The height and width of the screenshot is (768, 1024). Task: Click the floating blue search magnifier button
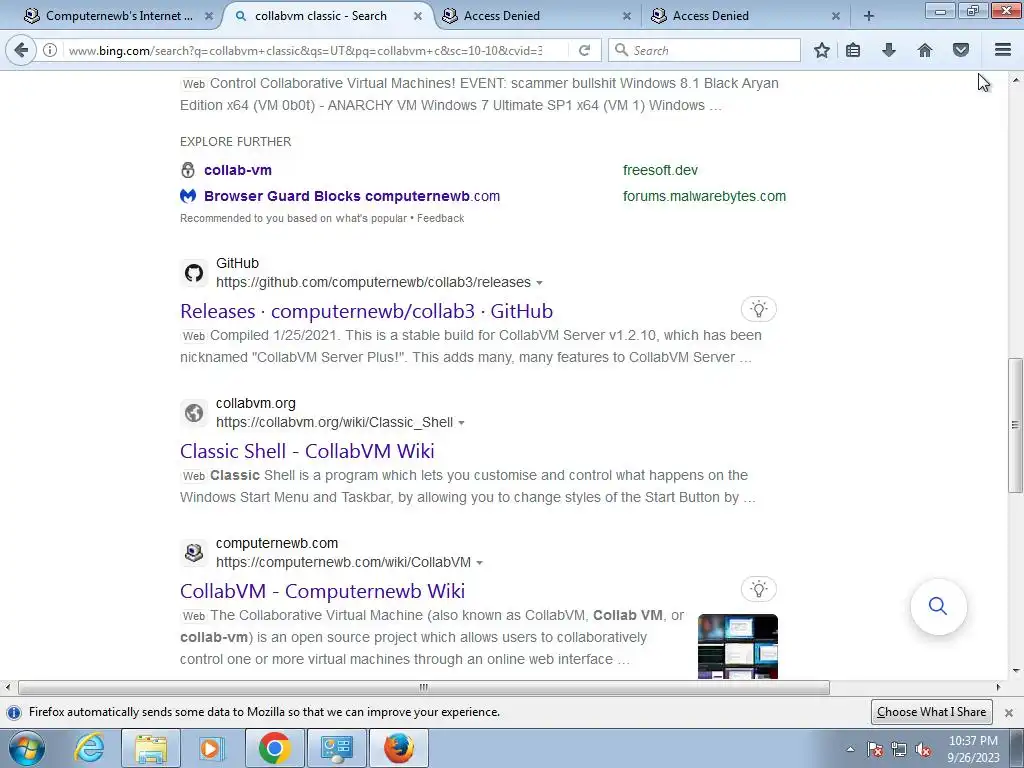pos(938,606)
